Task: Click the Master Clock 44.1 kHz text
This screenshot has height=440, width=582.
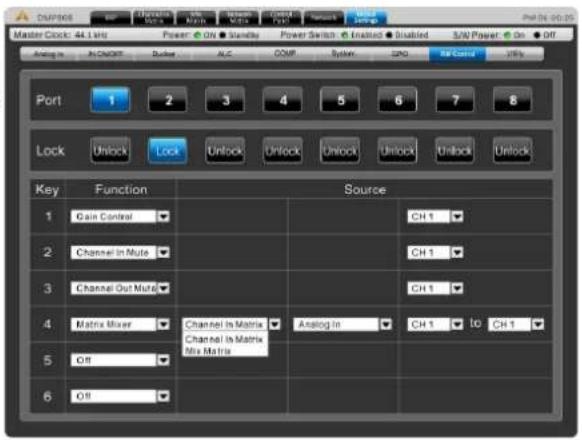Action: tap(61, 35)
